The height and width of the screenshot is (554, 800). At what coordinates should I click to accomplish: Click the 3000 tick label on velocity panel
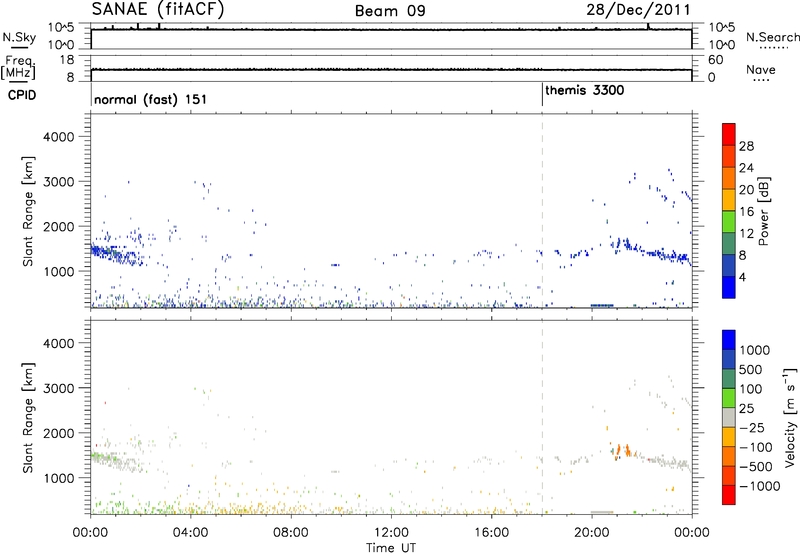tap(59, 388)
